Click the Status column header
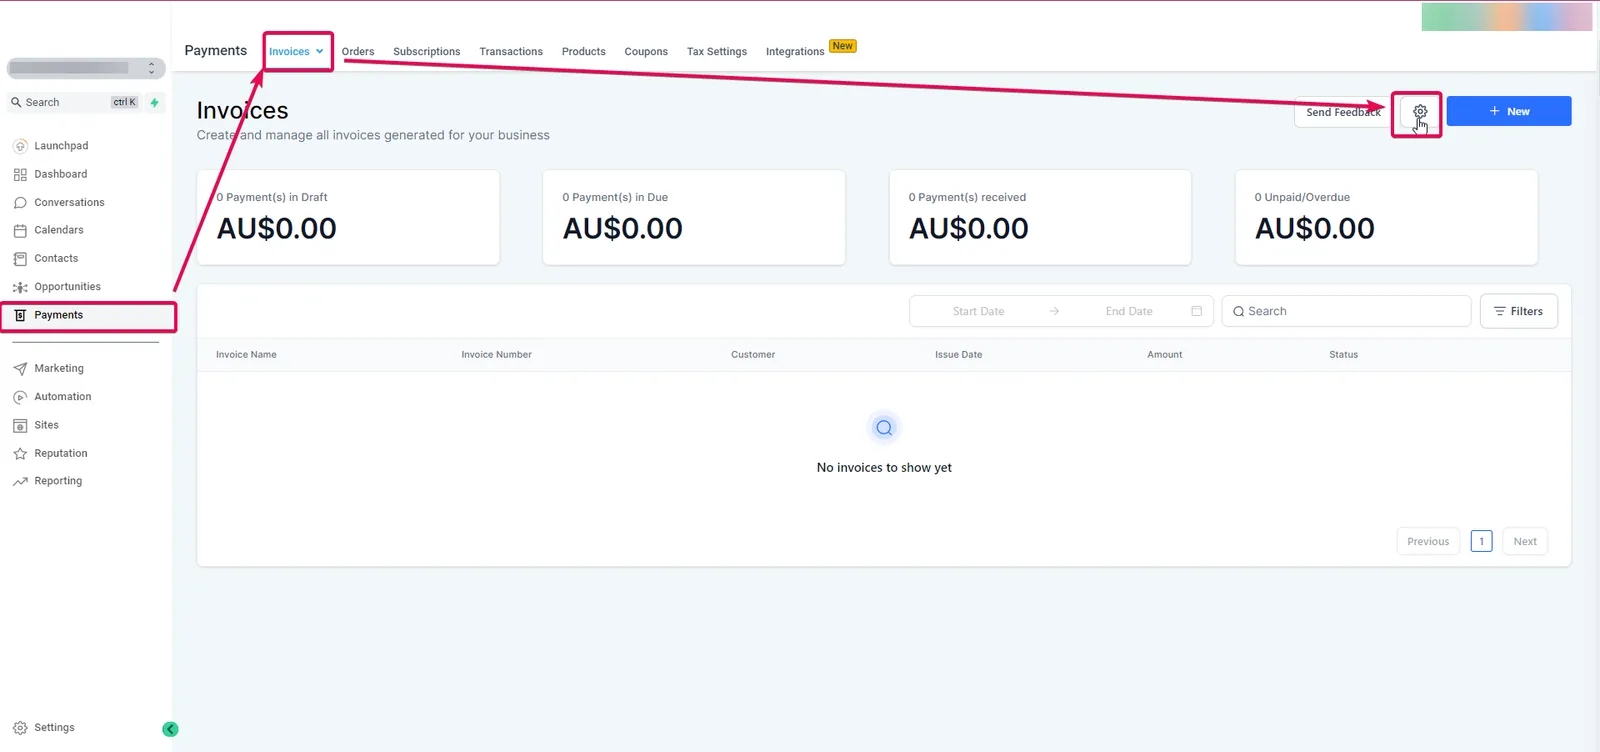The height and width of the screenshot is (752, 1600). (x=1343, y=355)
